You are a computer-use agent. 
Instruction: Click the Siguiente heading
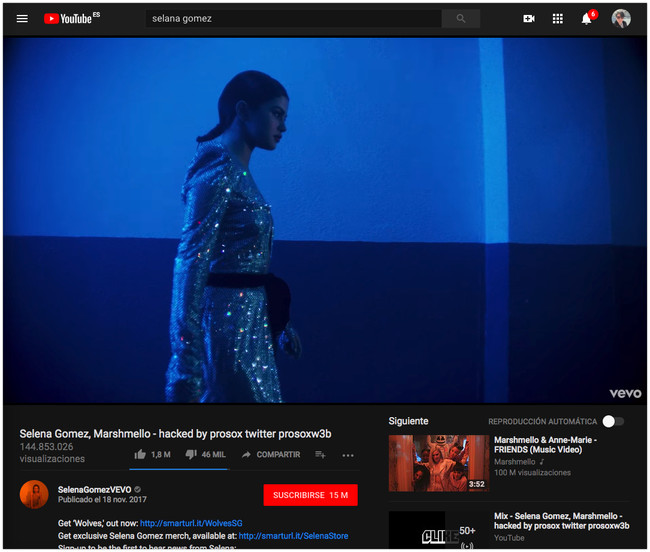click(408, 421)
